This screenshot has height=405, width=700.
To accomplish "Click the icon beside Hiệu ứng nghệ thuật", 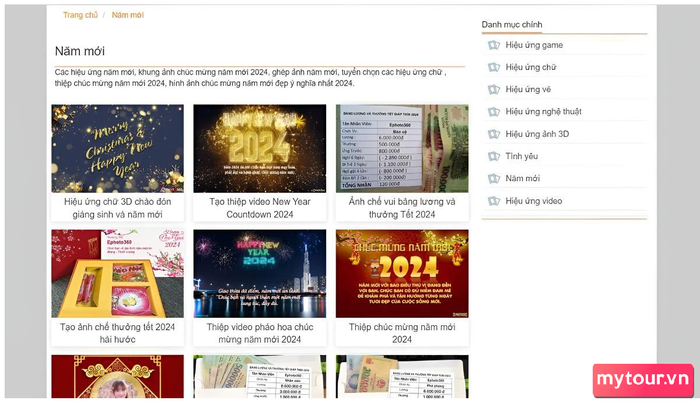I will pos(494,112).
